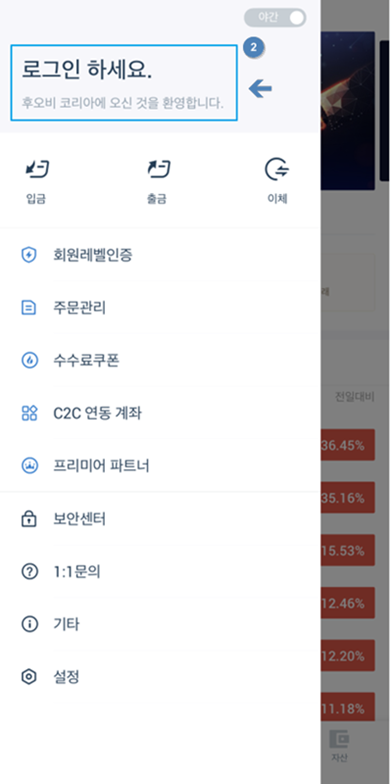
Task: Click the document icon for 주문관리
Action: (29, 308)
